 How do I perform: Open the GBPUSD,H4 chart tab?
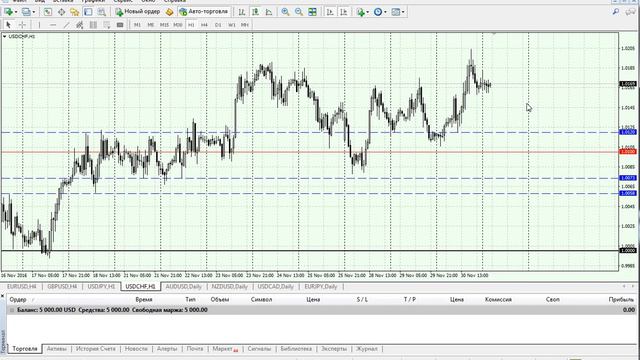pos(62,287)
